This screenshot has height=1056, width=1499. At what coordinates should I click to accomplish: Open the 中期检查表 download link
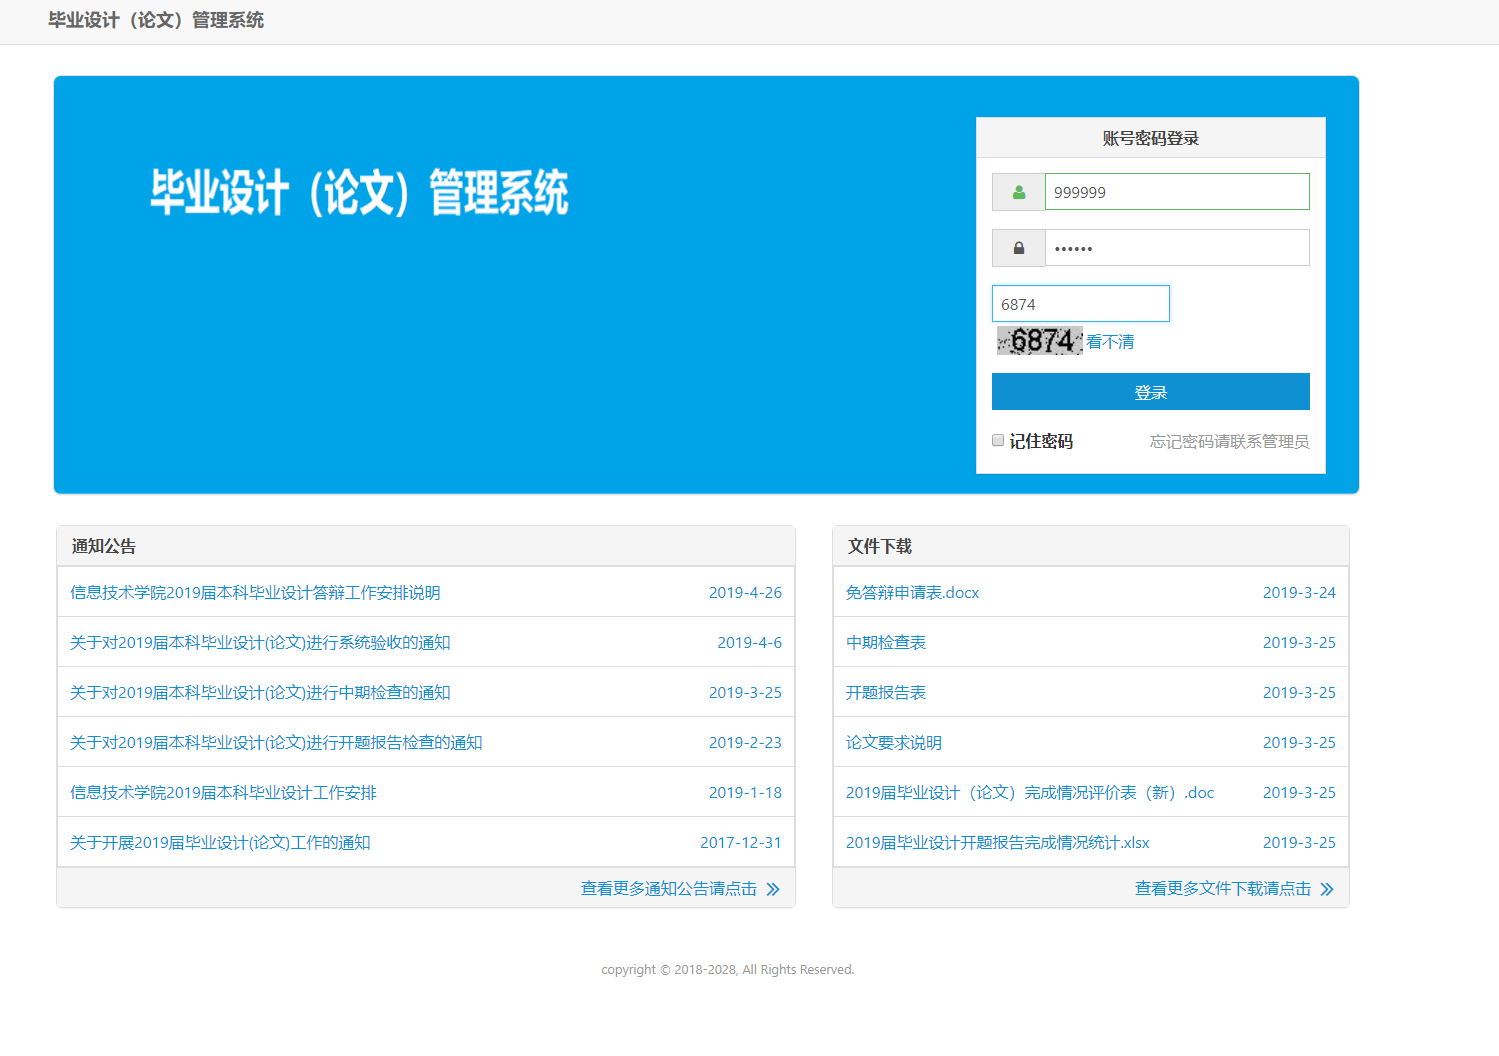(x=885, y=642)
